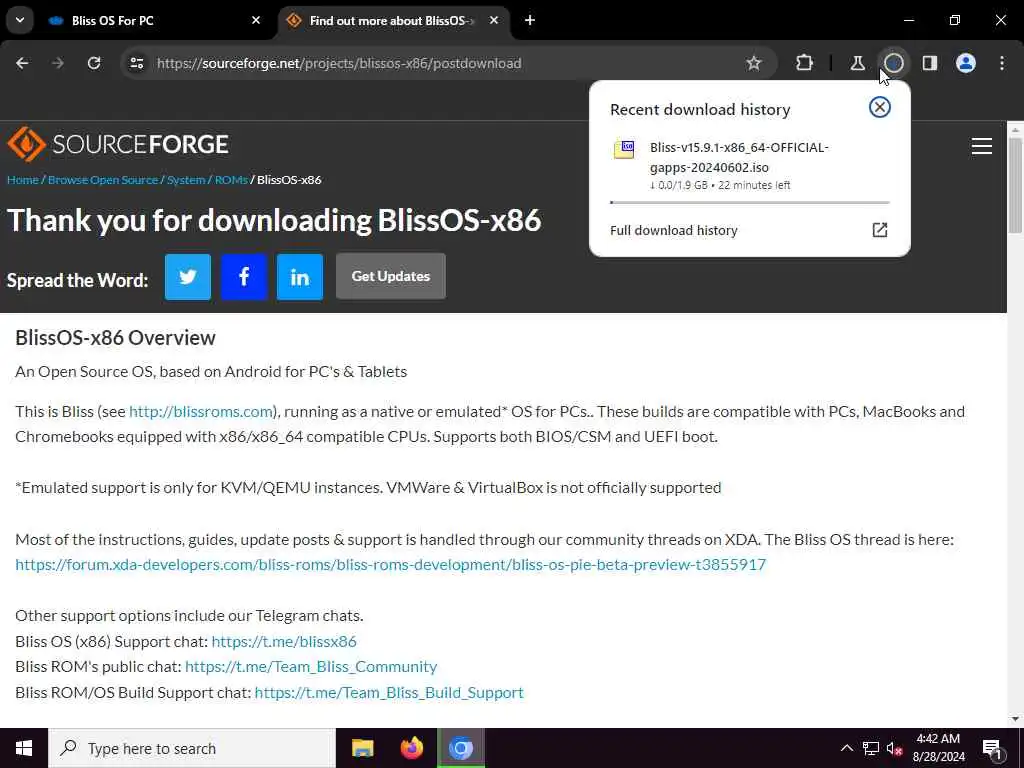Click the Home breadcrumb link
Image resolution: width=1024 pixels, height=768 pixels.
tap(23, 180)
